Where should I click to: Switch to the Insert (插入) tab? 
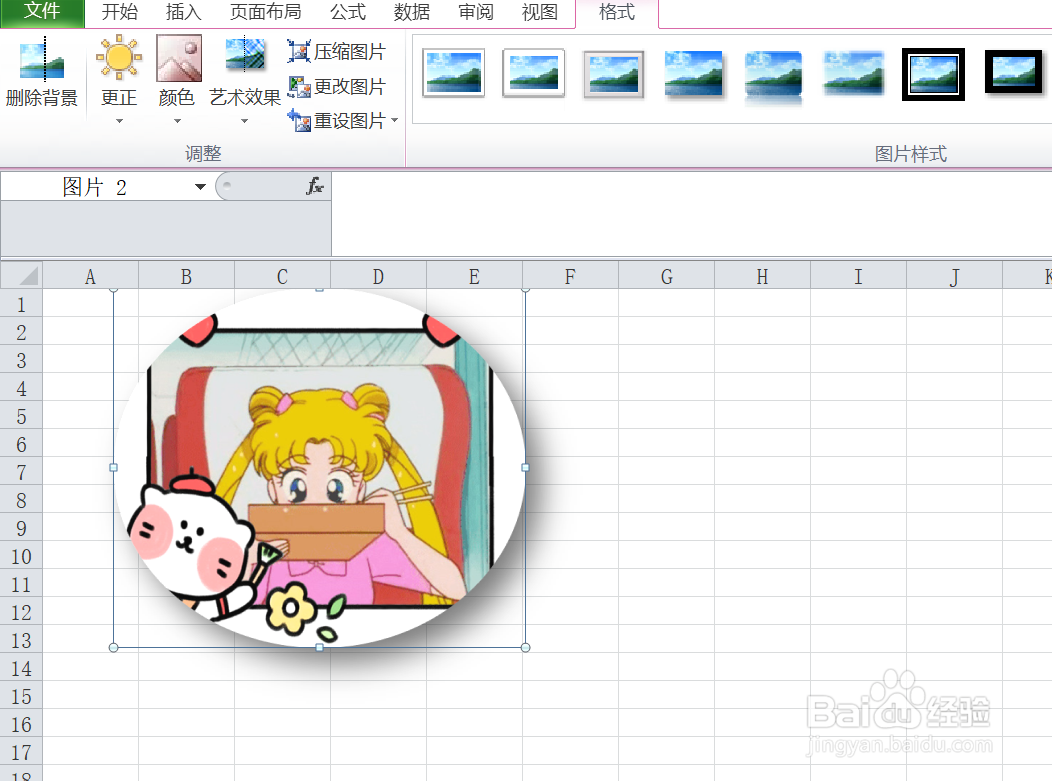(x=183, y=12)
